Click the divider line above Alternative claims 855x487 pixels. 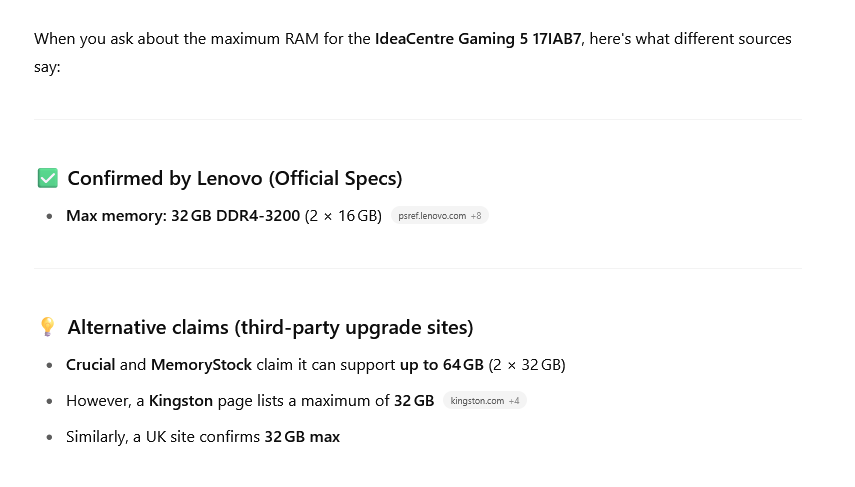click(418, 268)
